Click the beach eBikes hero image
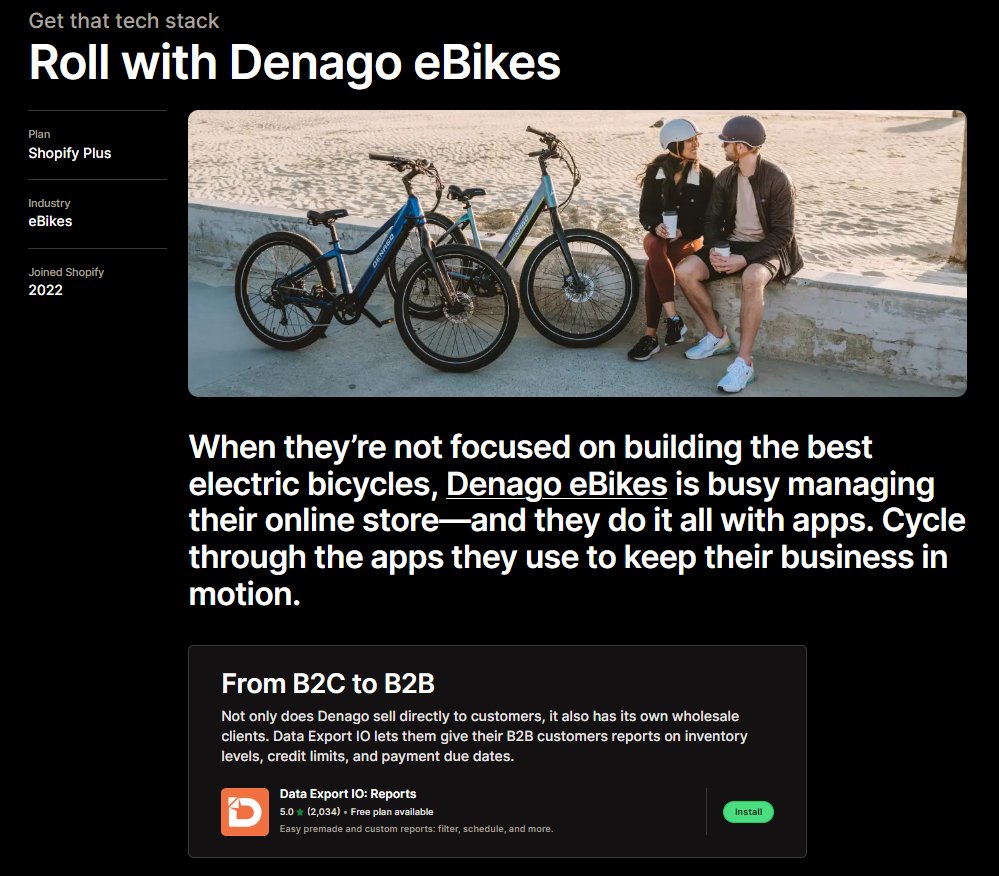999x876 pixels. point(577,254)
